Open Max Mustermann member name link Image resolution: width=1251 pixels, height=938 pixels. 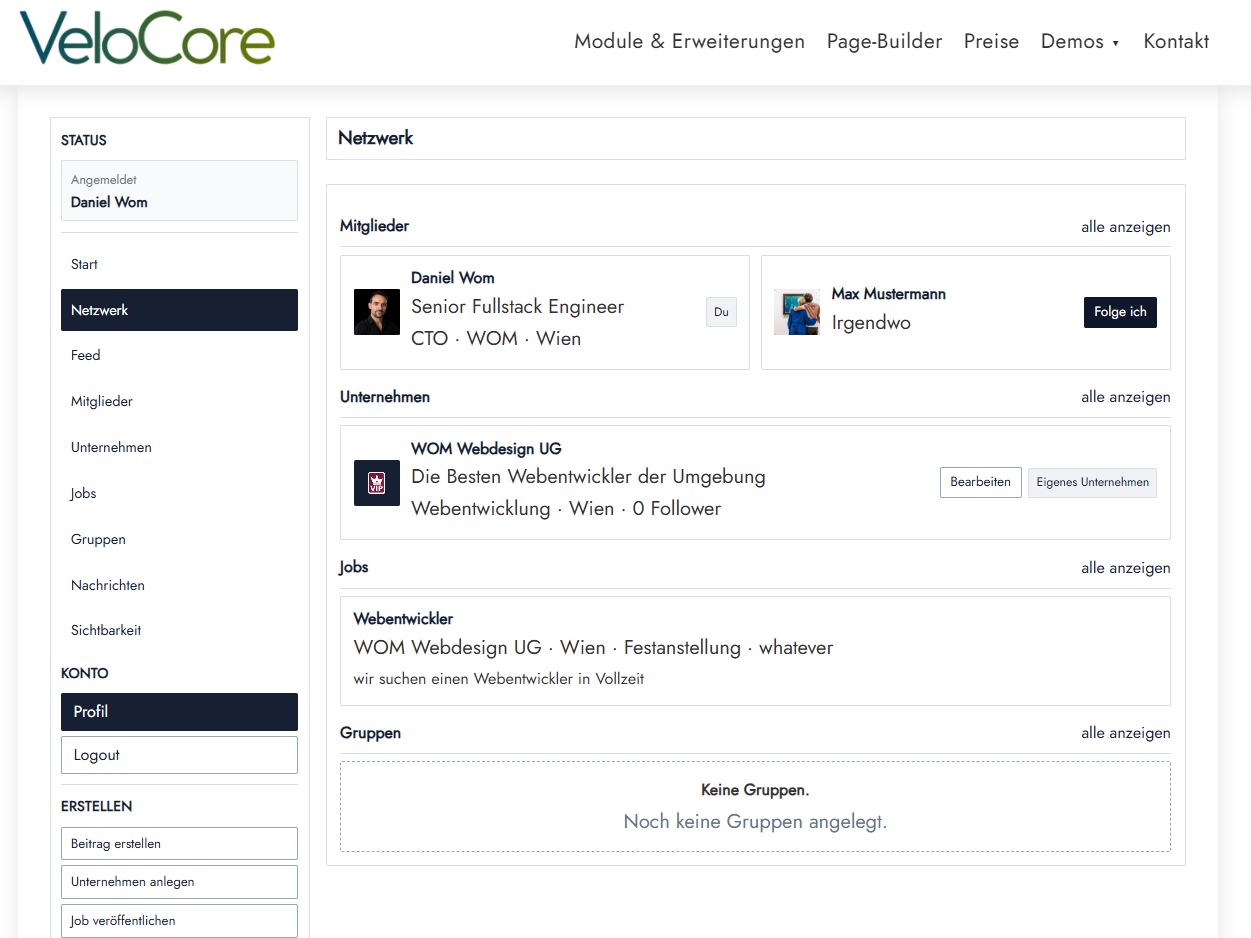[x=888, y=294]
